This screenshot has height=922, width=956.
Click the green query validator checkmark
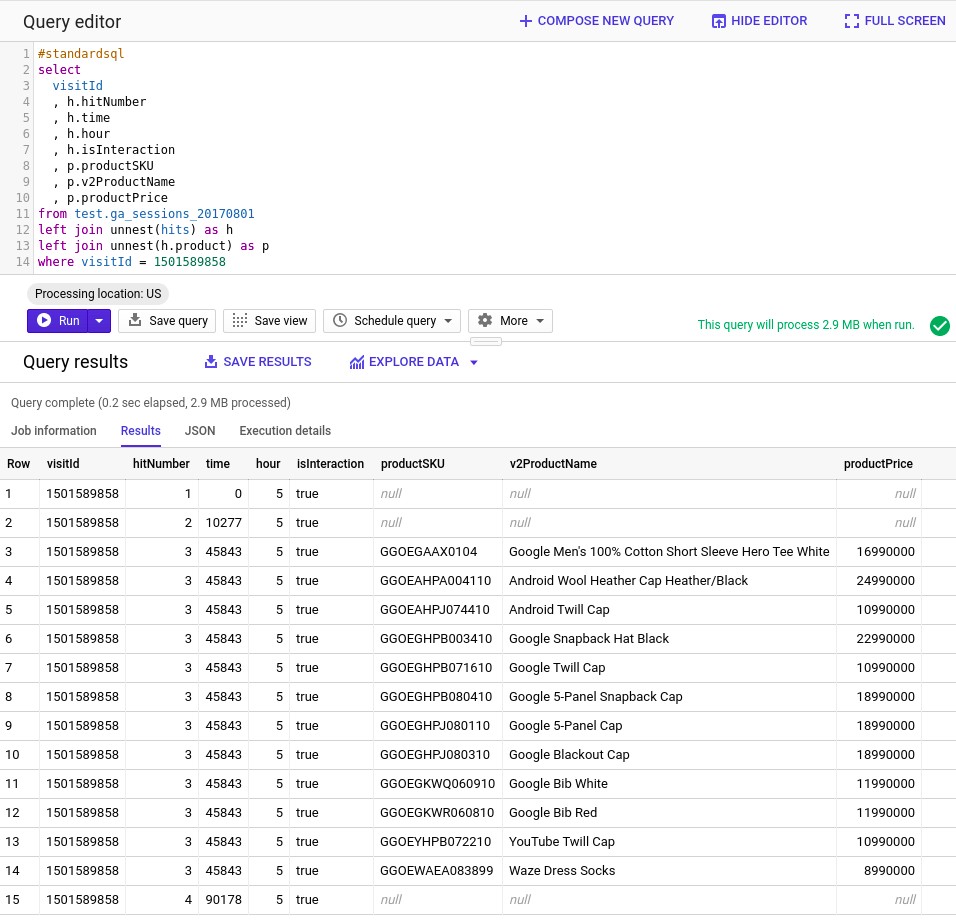[x=939, y=326]
